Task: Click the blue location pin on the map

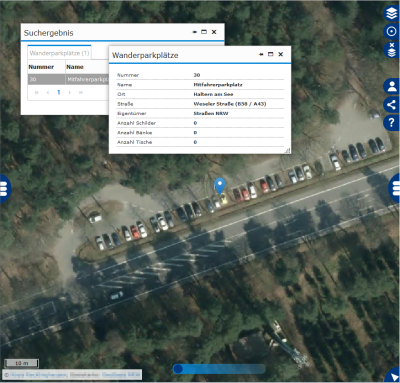Action: coord(220,186)
